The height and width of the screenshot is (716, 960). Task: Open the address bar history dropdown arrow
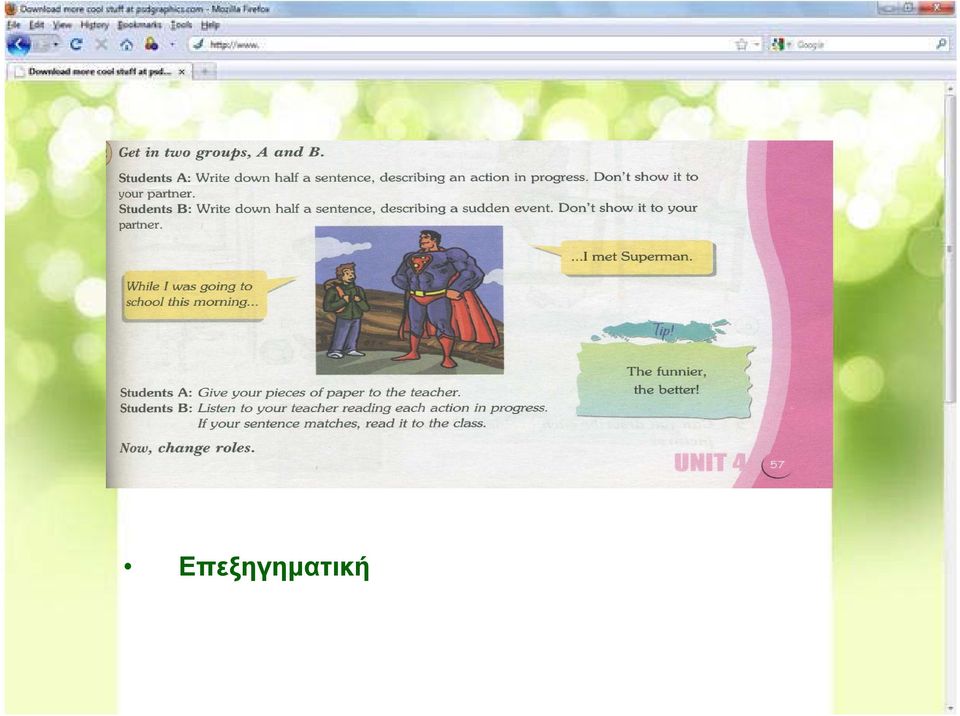(756, 45)
